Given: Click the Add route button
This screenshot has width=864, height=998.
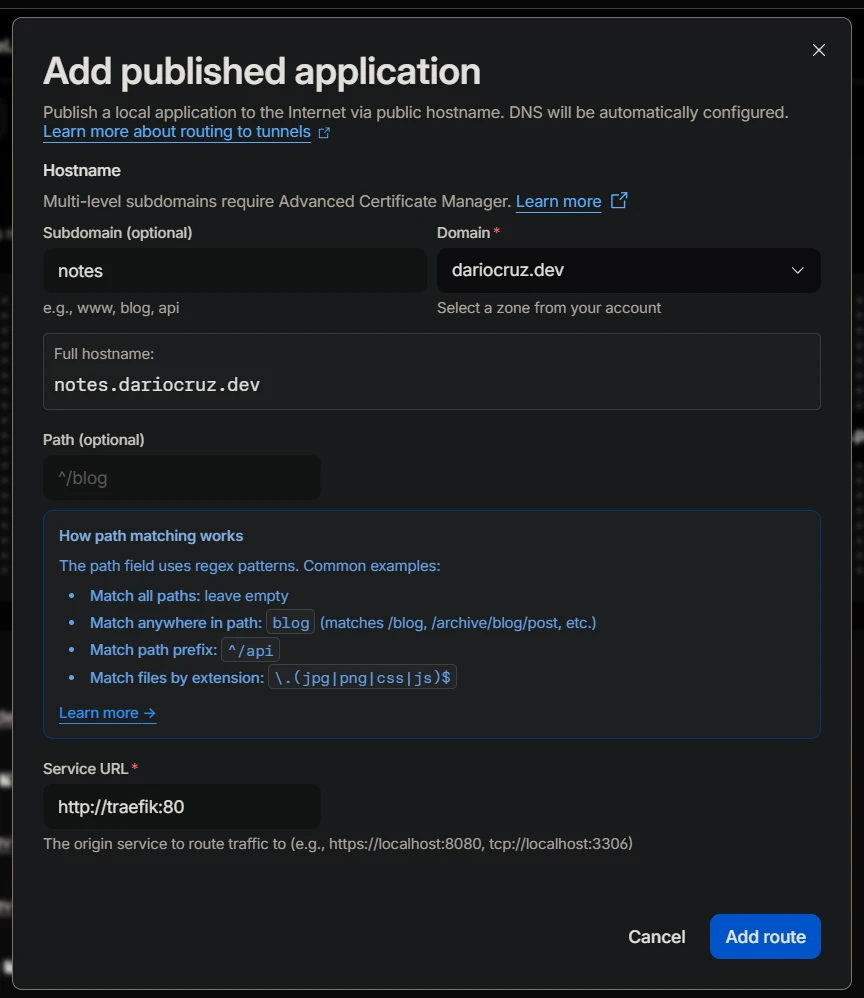Looking at the screenshot, I should tap(765, 937).
